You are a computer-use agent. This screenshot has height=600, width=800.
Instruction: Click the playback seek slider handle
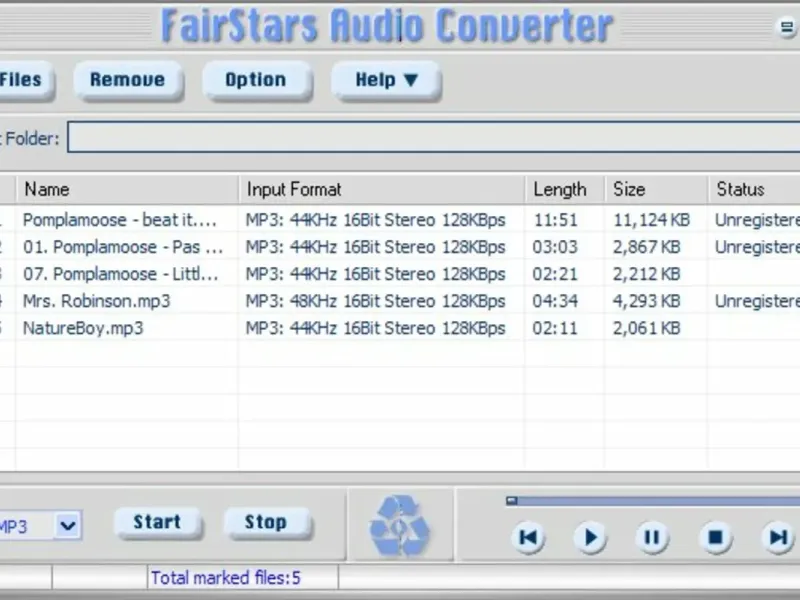(512, 501)
